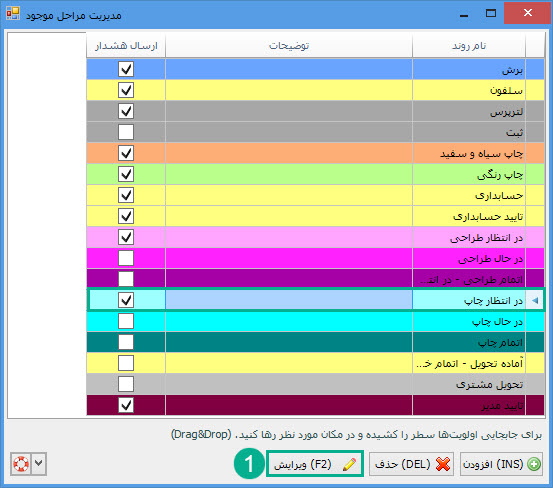Maximize the مدیریت مراحل موجود window
553x488 pixels.
[x=491, y=13]
